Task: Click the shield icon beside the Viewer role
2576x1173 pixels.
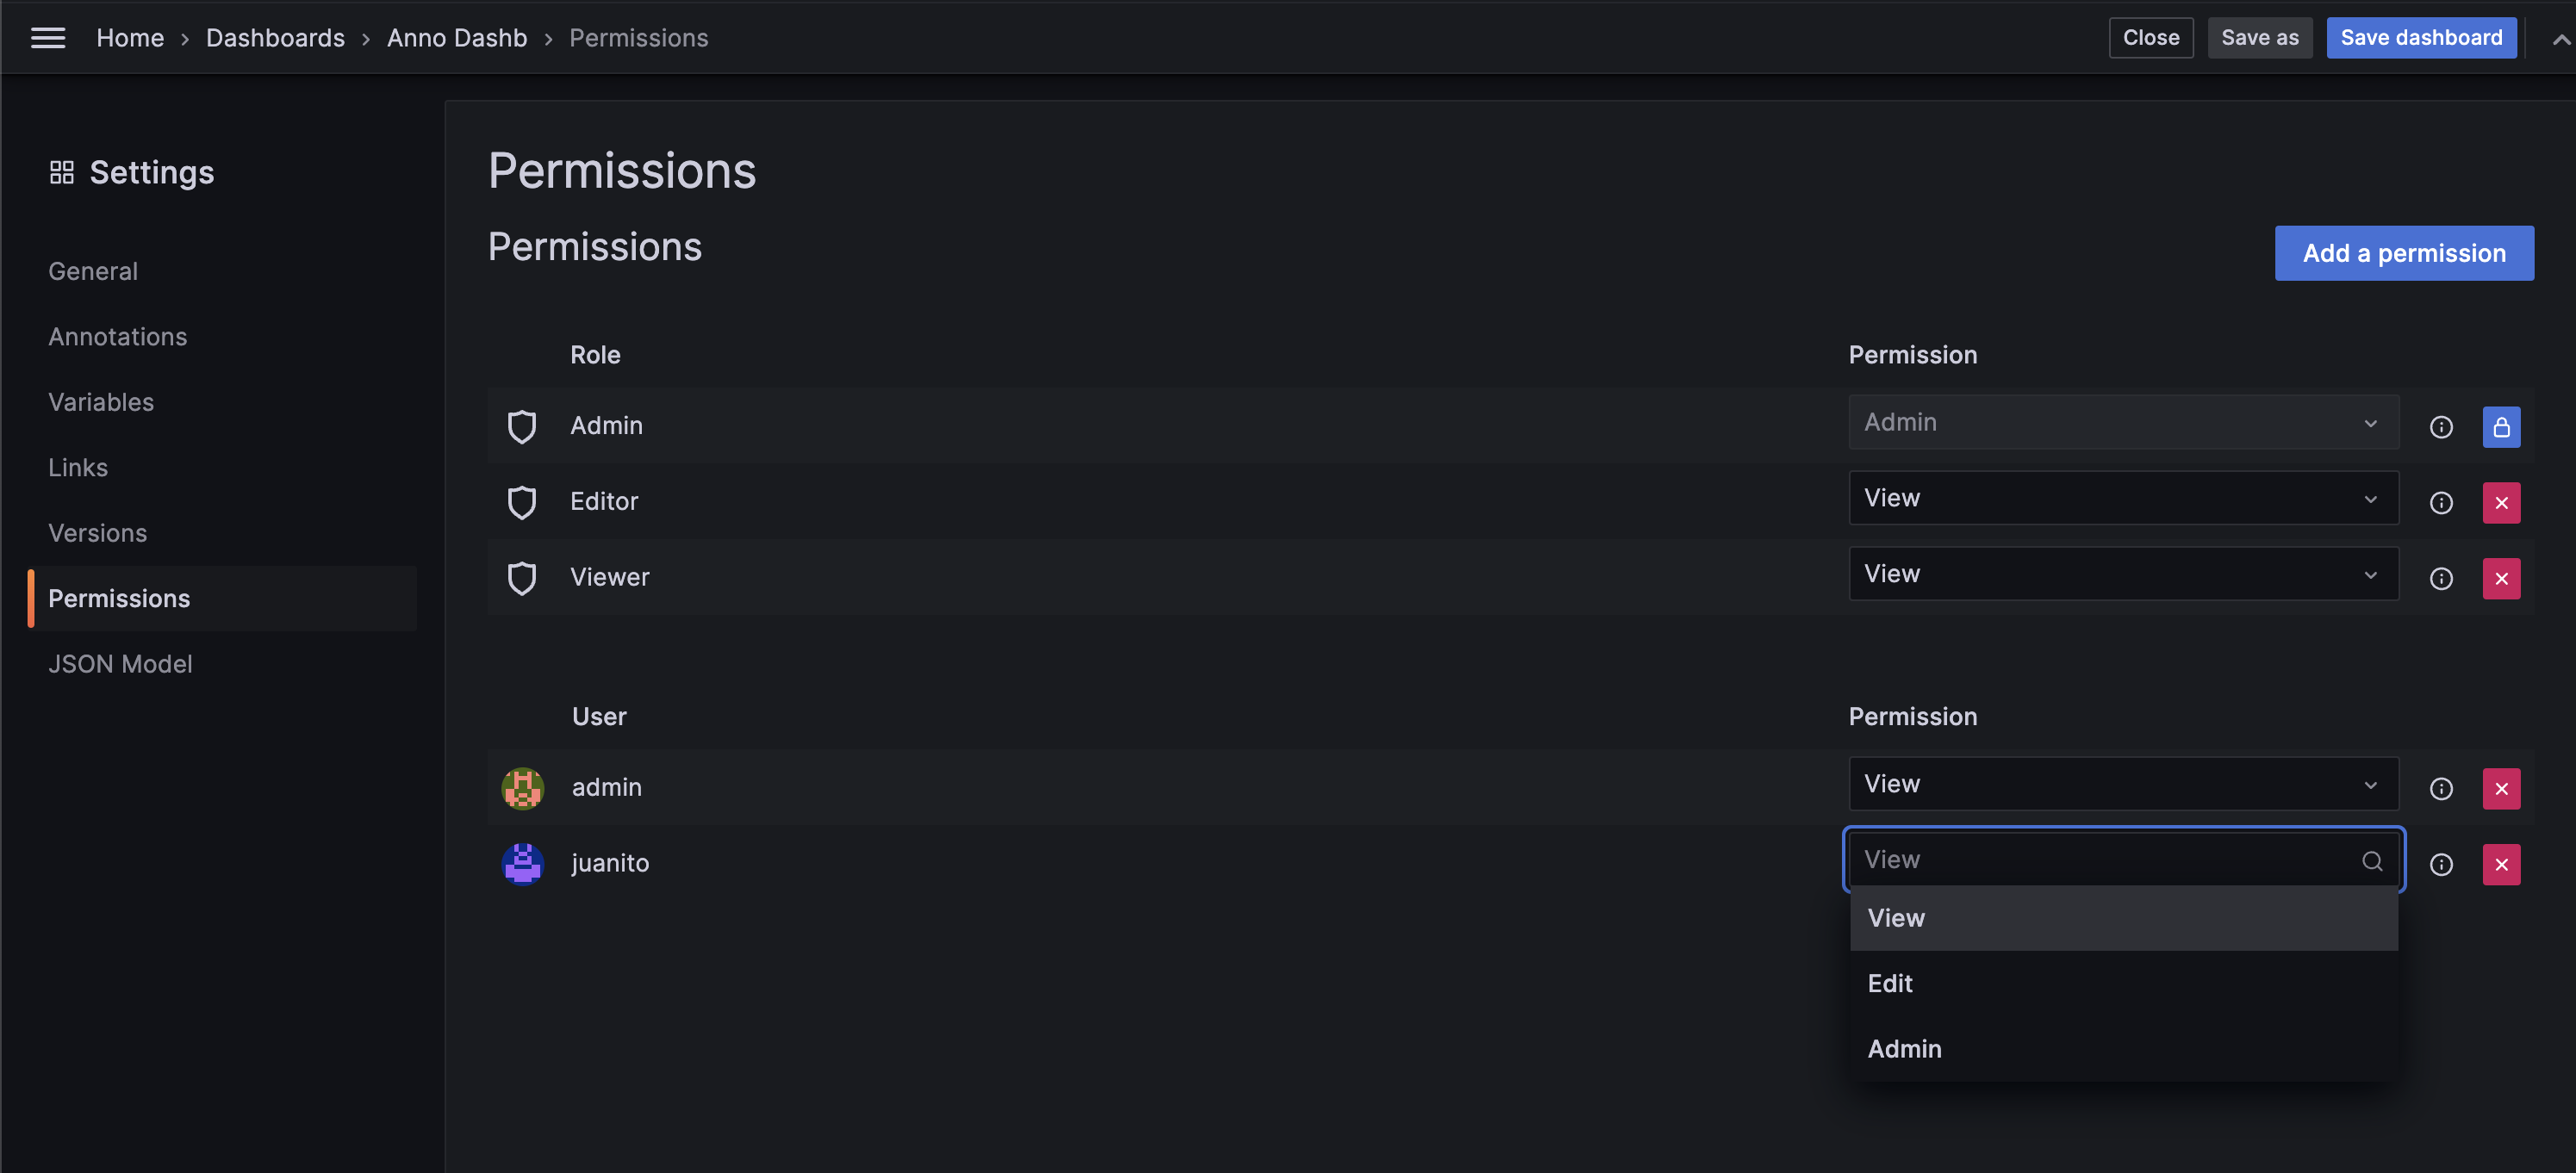Action: [522, 577]
